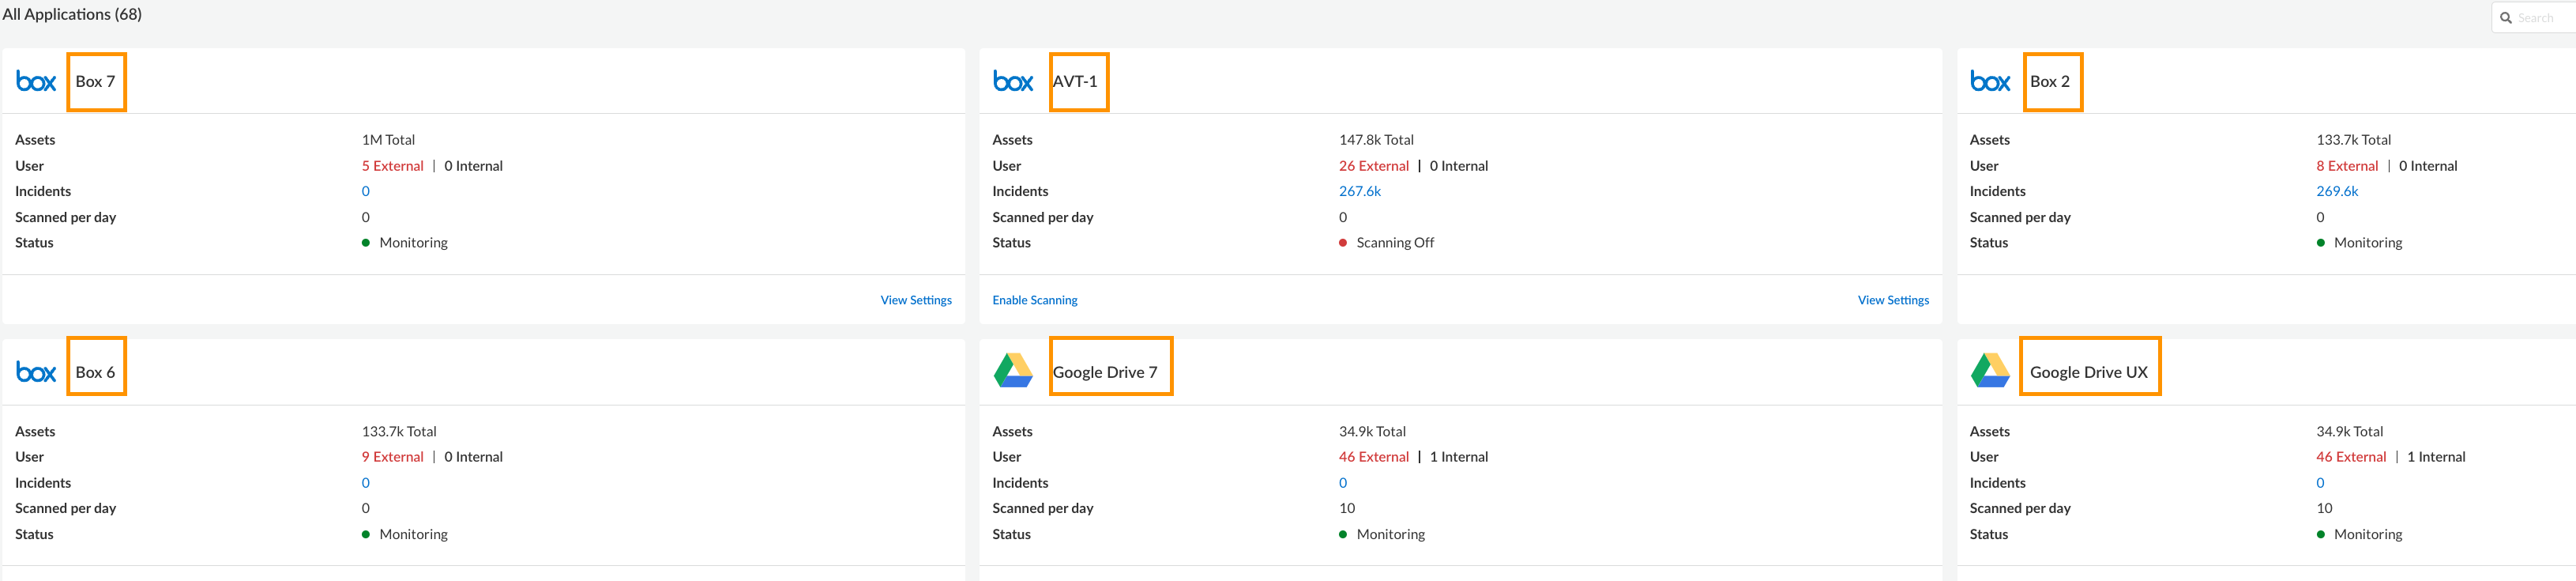
Task: Open AVT-1's 267.6k incidents count
Action: click(1360, 191)
